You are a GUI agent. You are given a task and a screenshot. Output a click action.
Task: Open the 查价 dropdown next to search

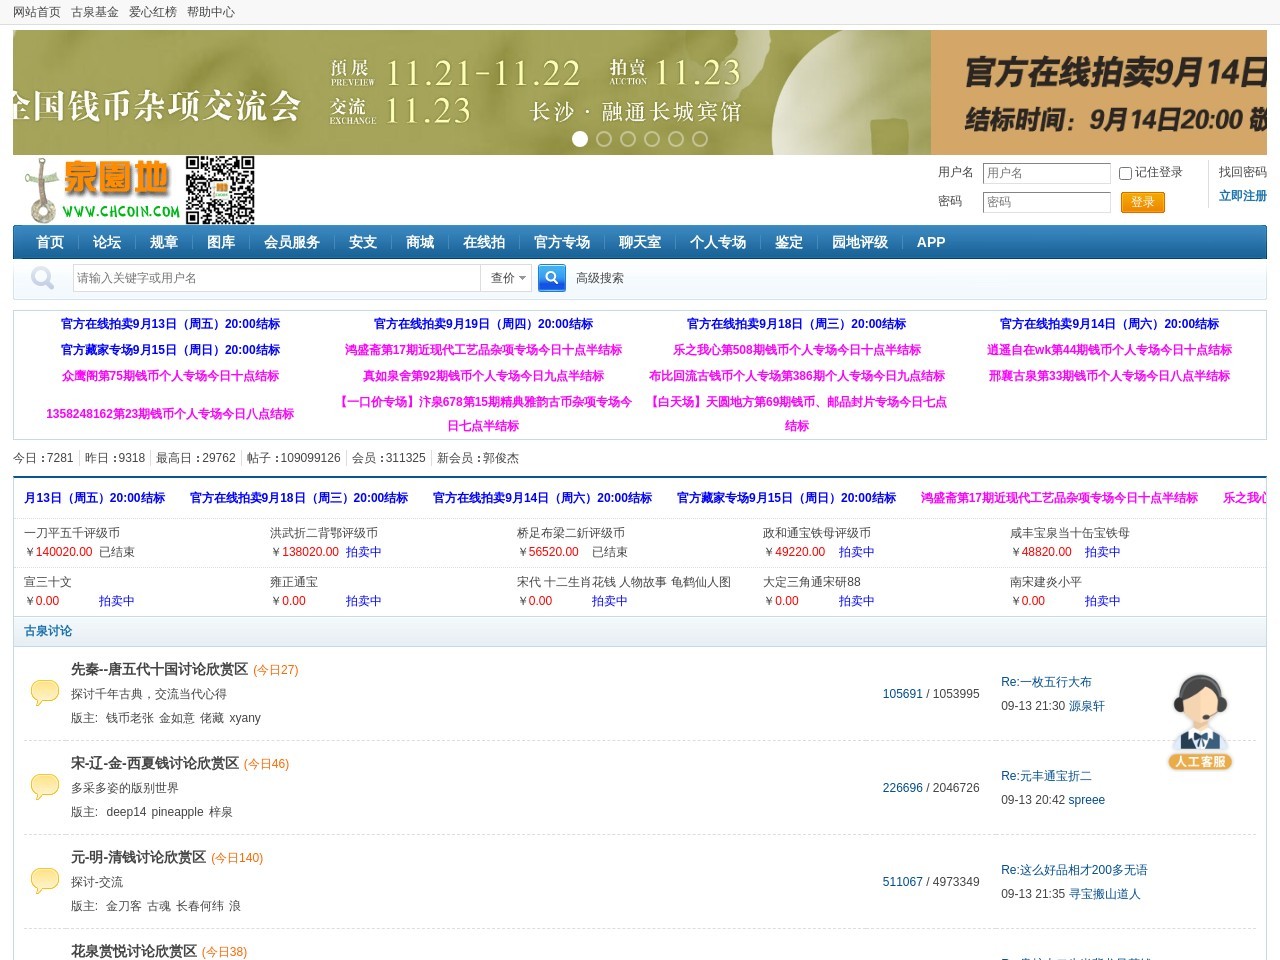pyautogui.click(x=506, y=278)
